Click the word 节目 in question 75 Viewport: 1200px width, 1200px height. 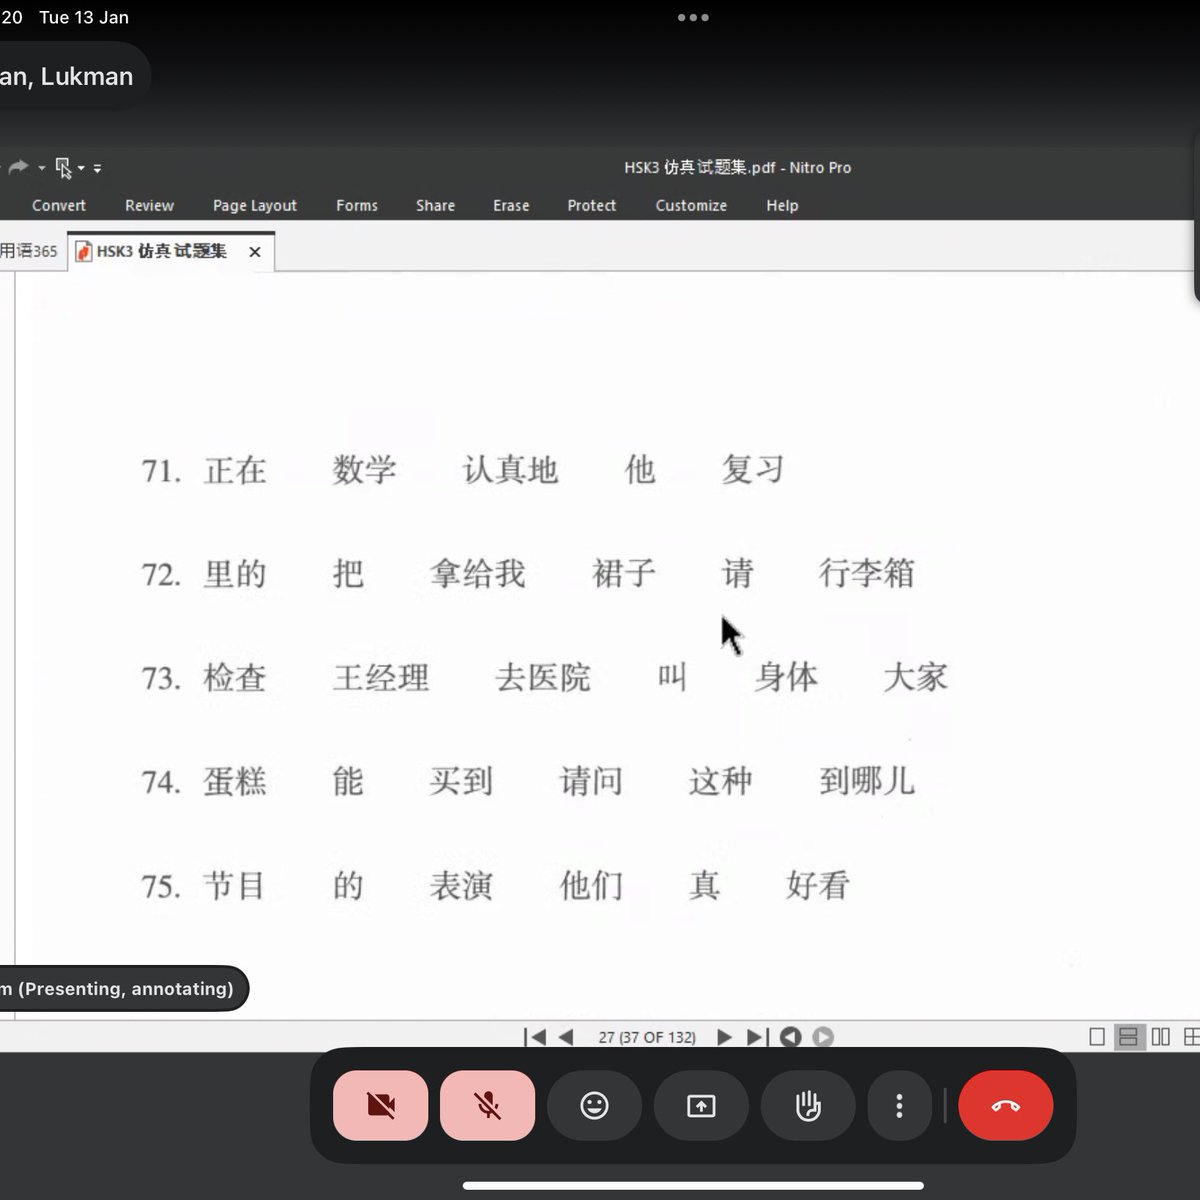click(235, 886)
